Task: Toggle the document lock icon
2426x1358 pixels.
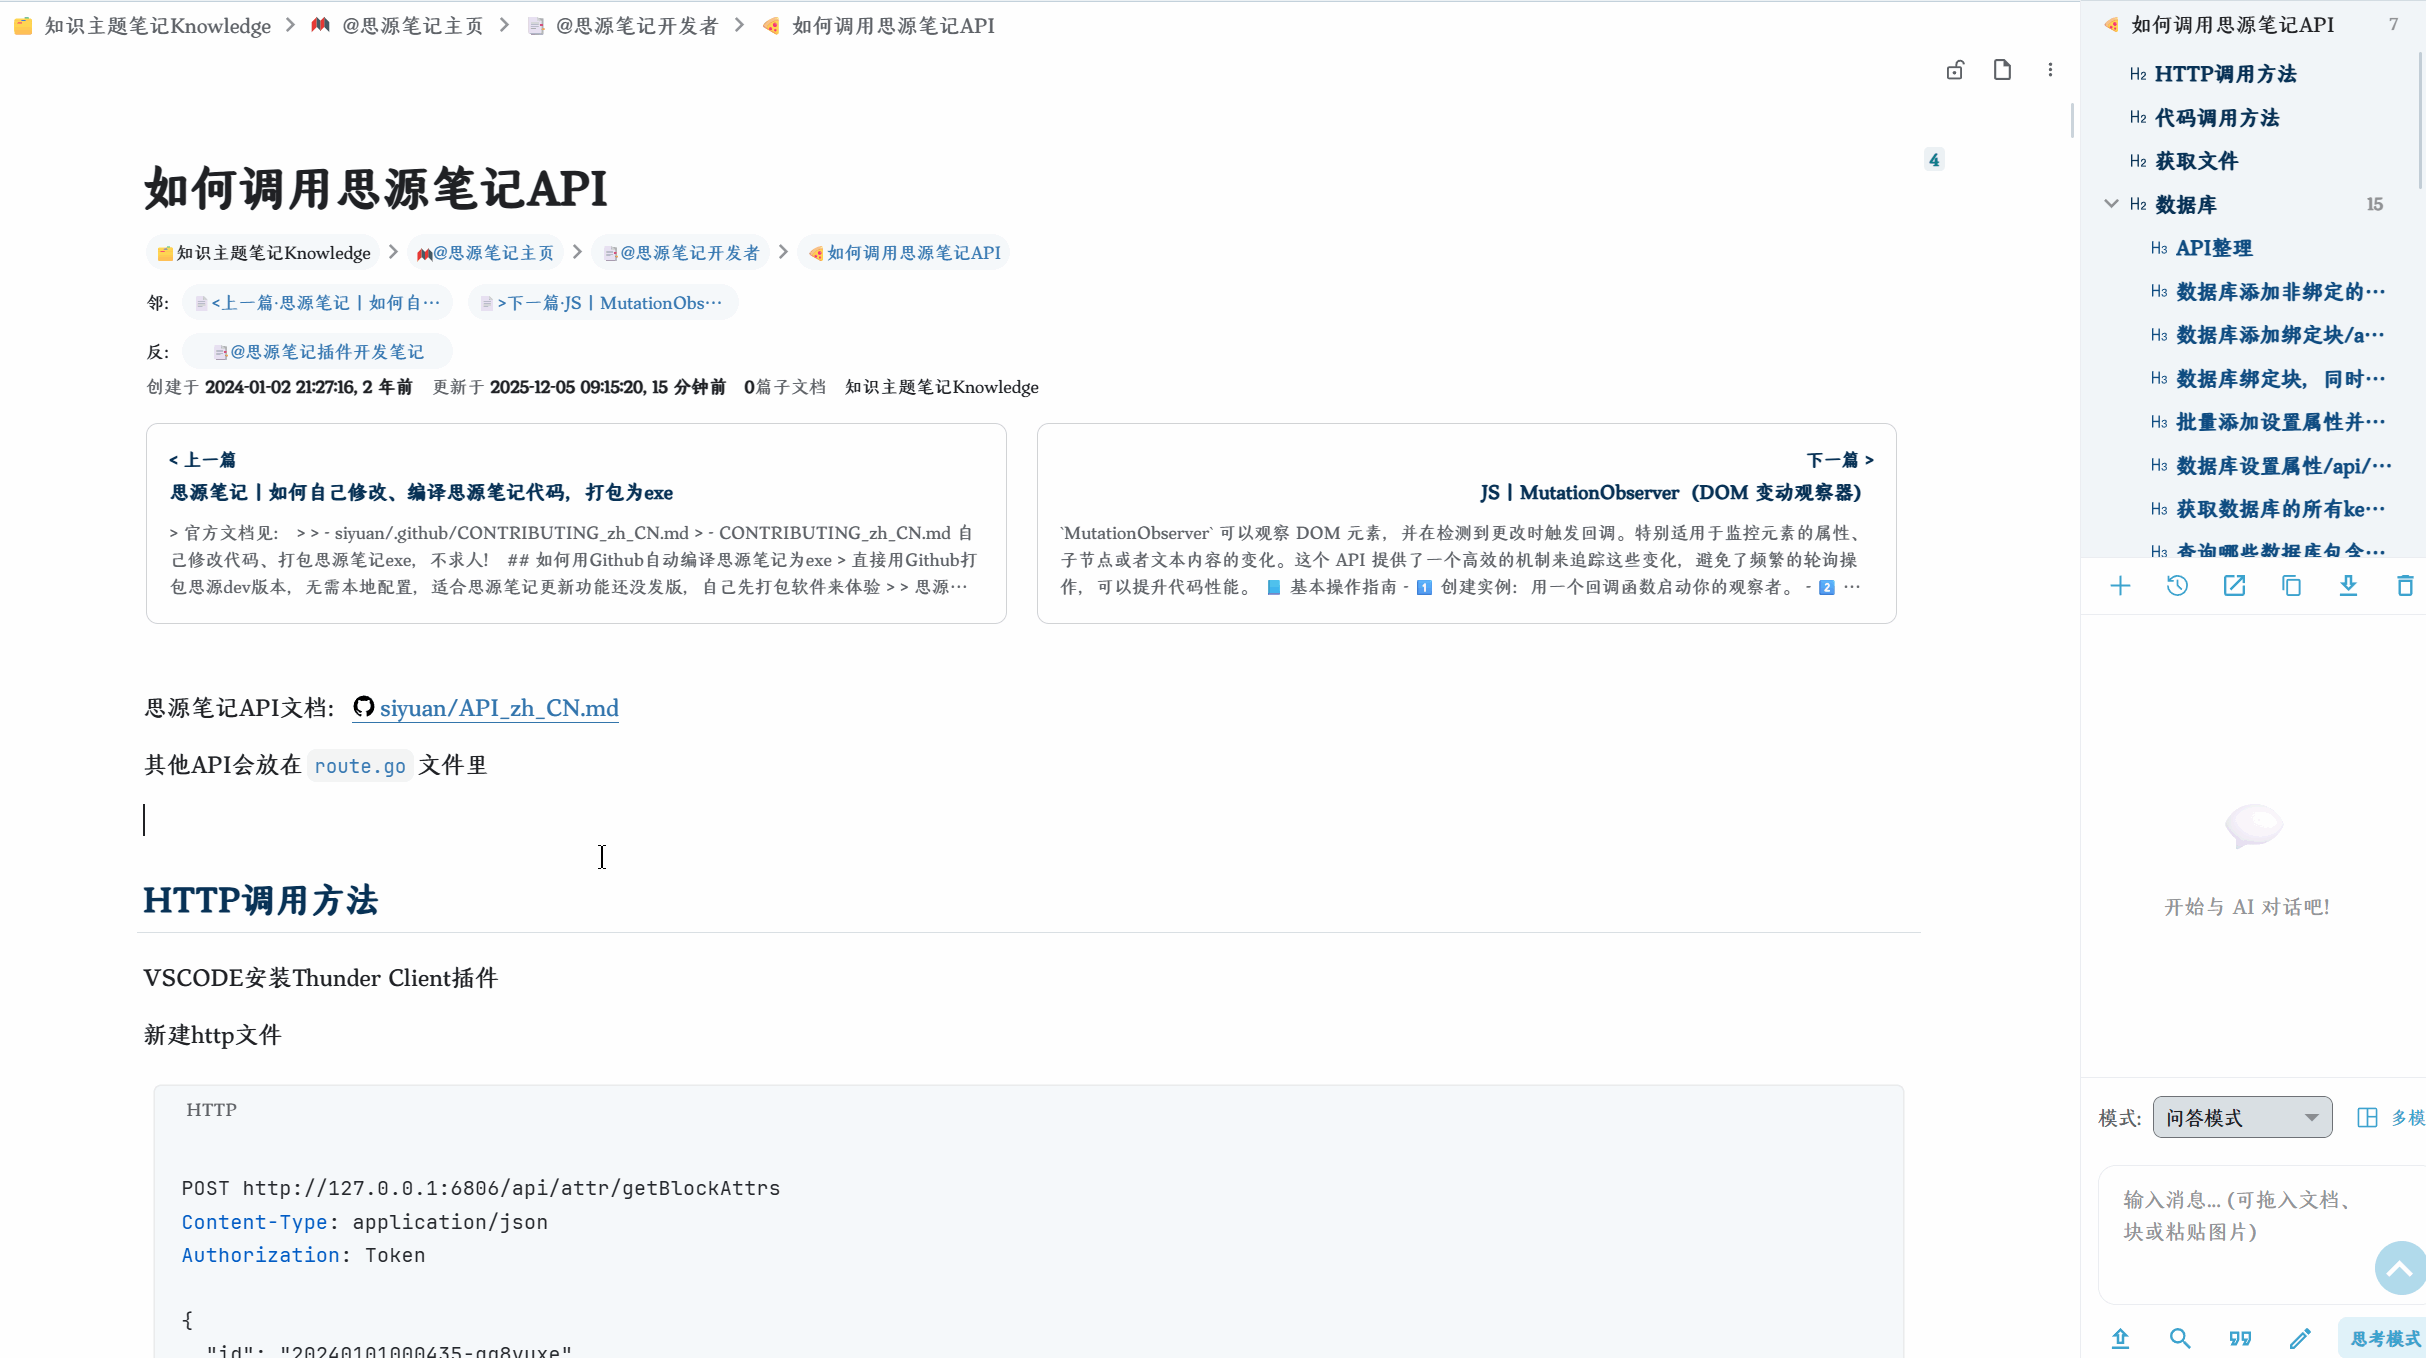Action: (1956, 70)
